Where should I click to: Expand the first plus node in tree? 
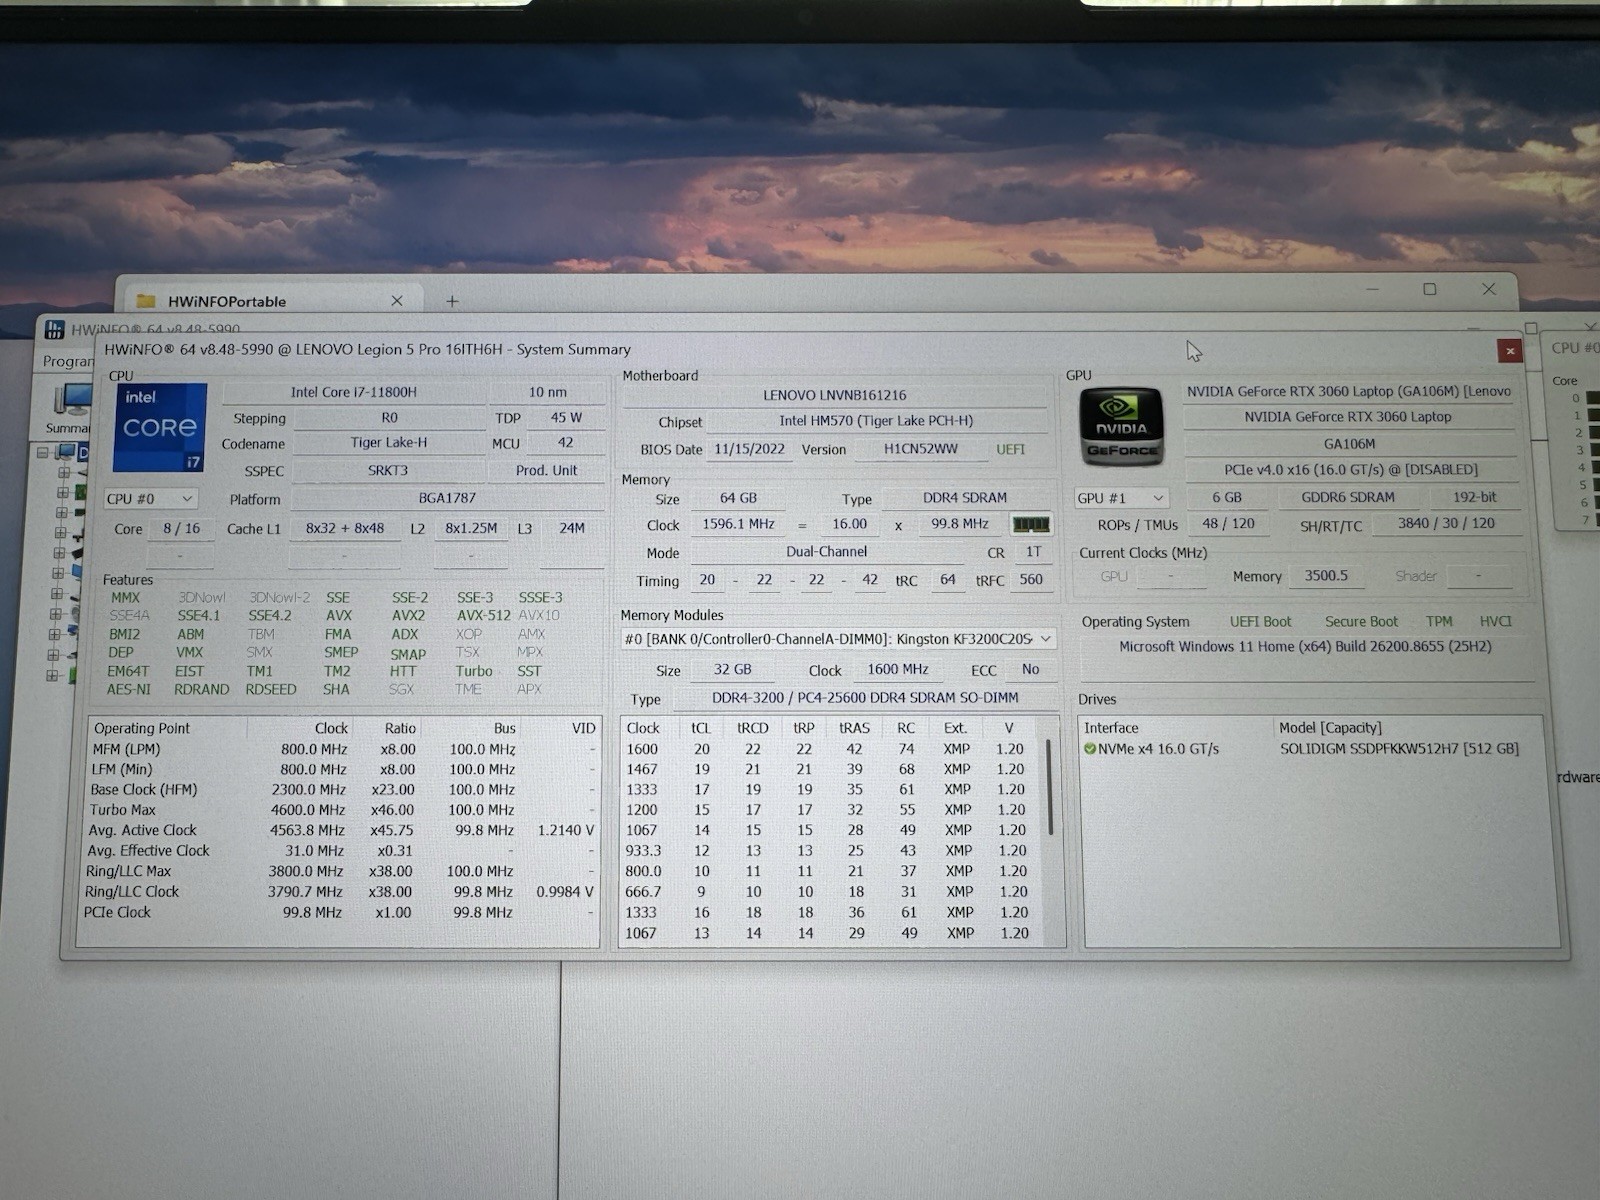[x=63, y=473]
